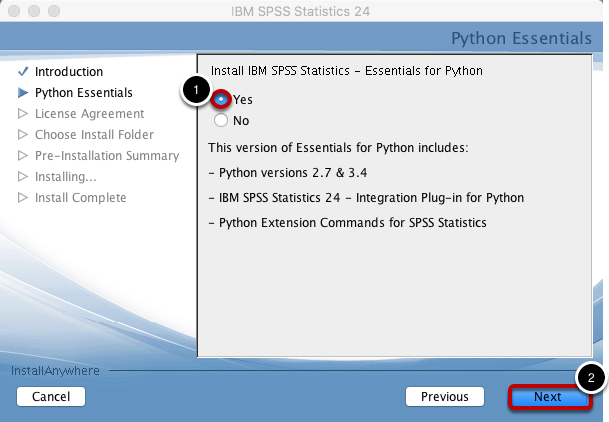
Task: Select the No radio button
Action: tap(221, 120)
